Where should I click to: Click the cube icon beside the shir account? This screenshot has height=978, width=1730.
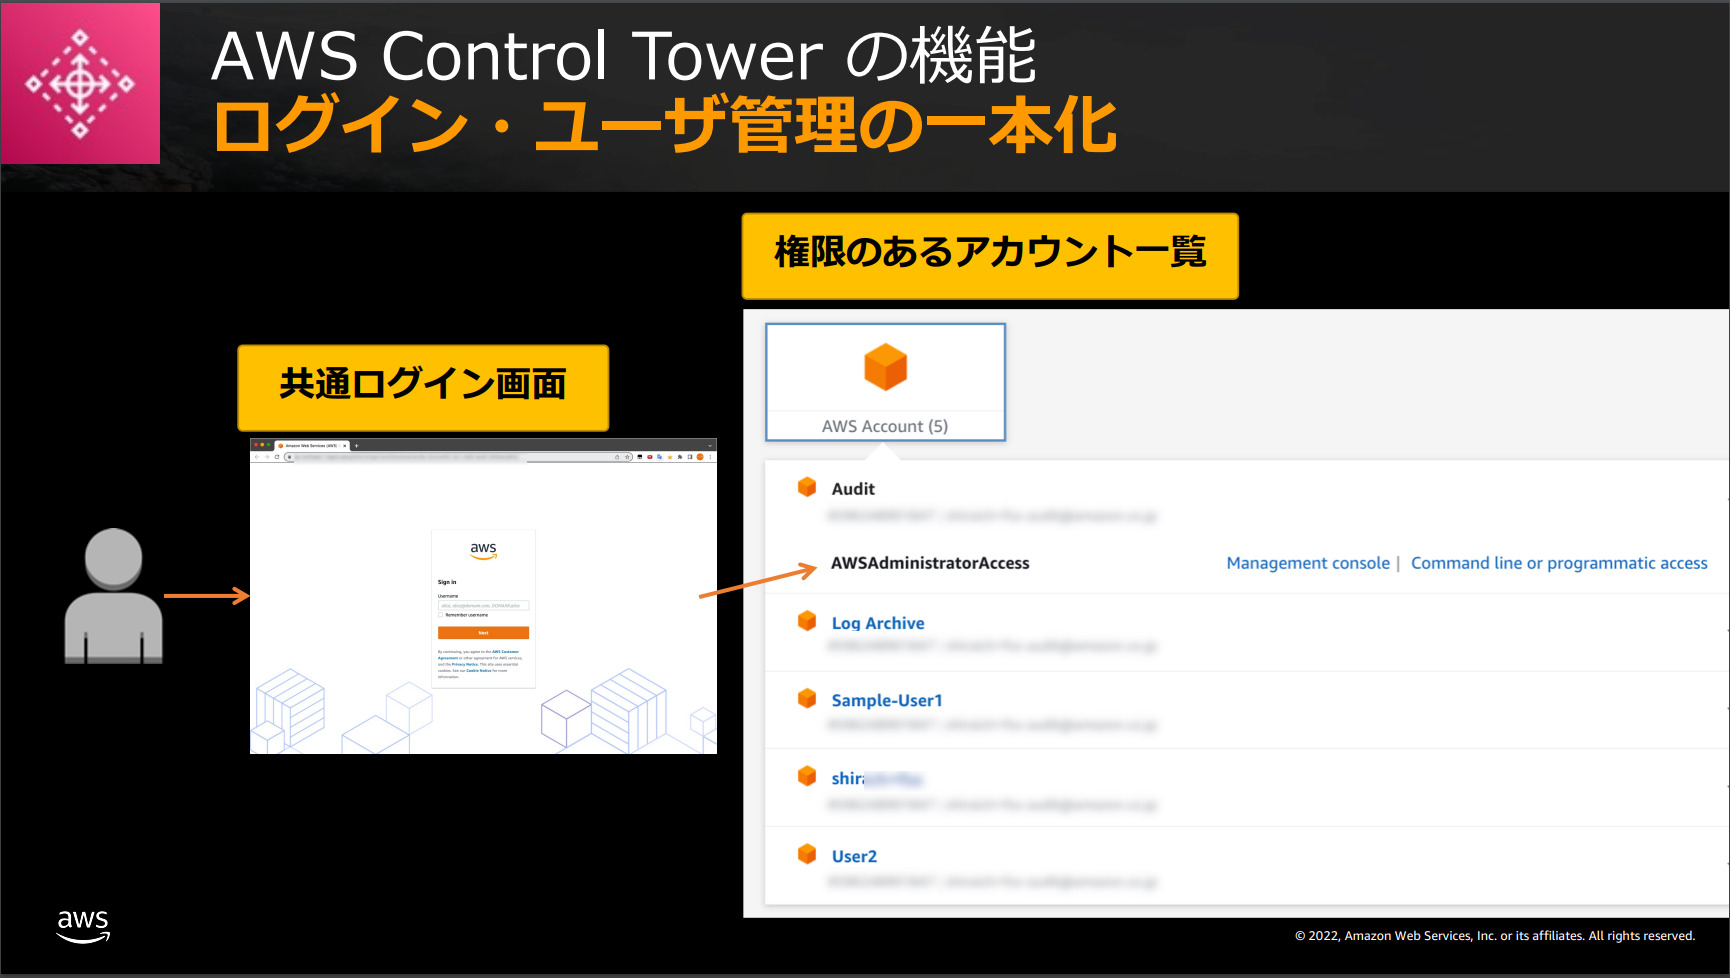pos(807,776)
